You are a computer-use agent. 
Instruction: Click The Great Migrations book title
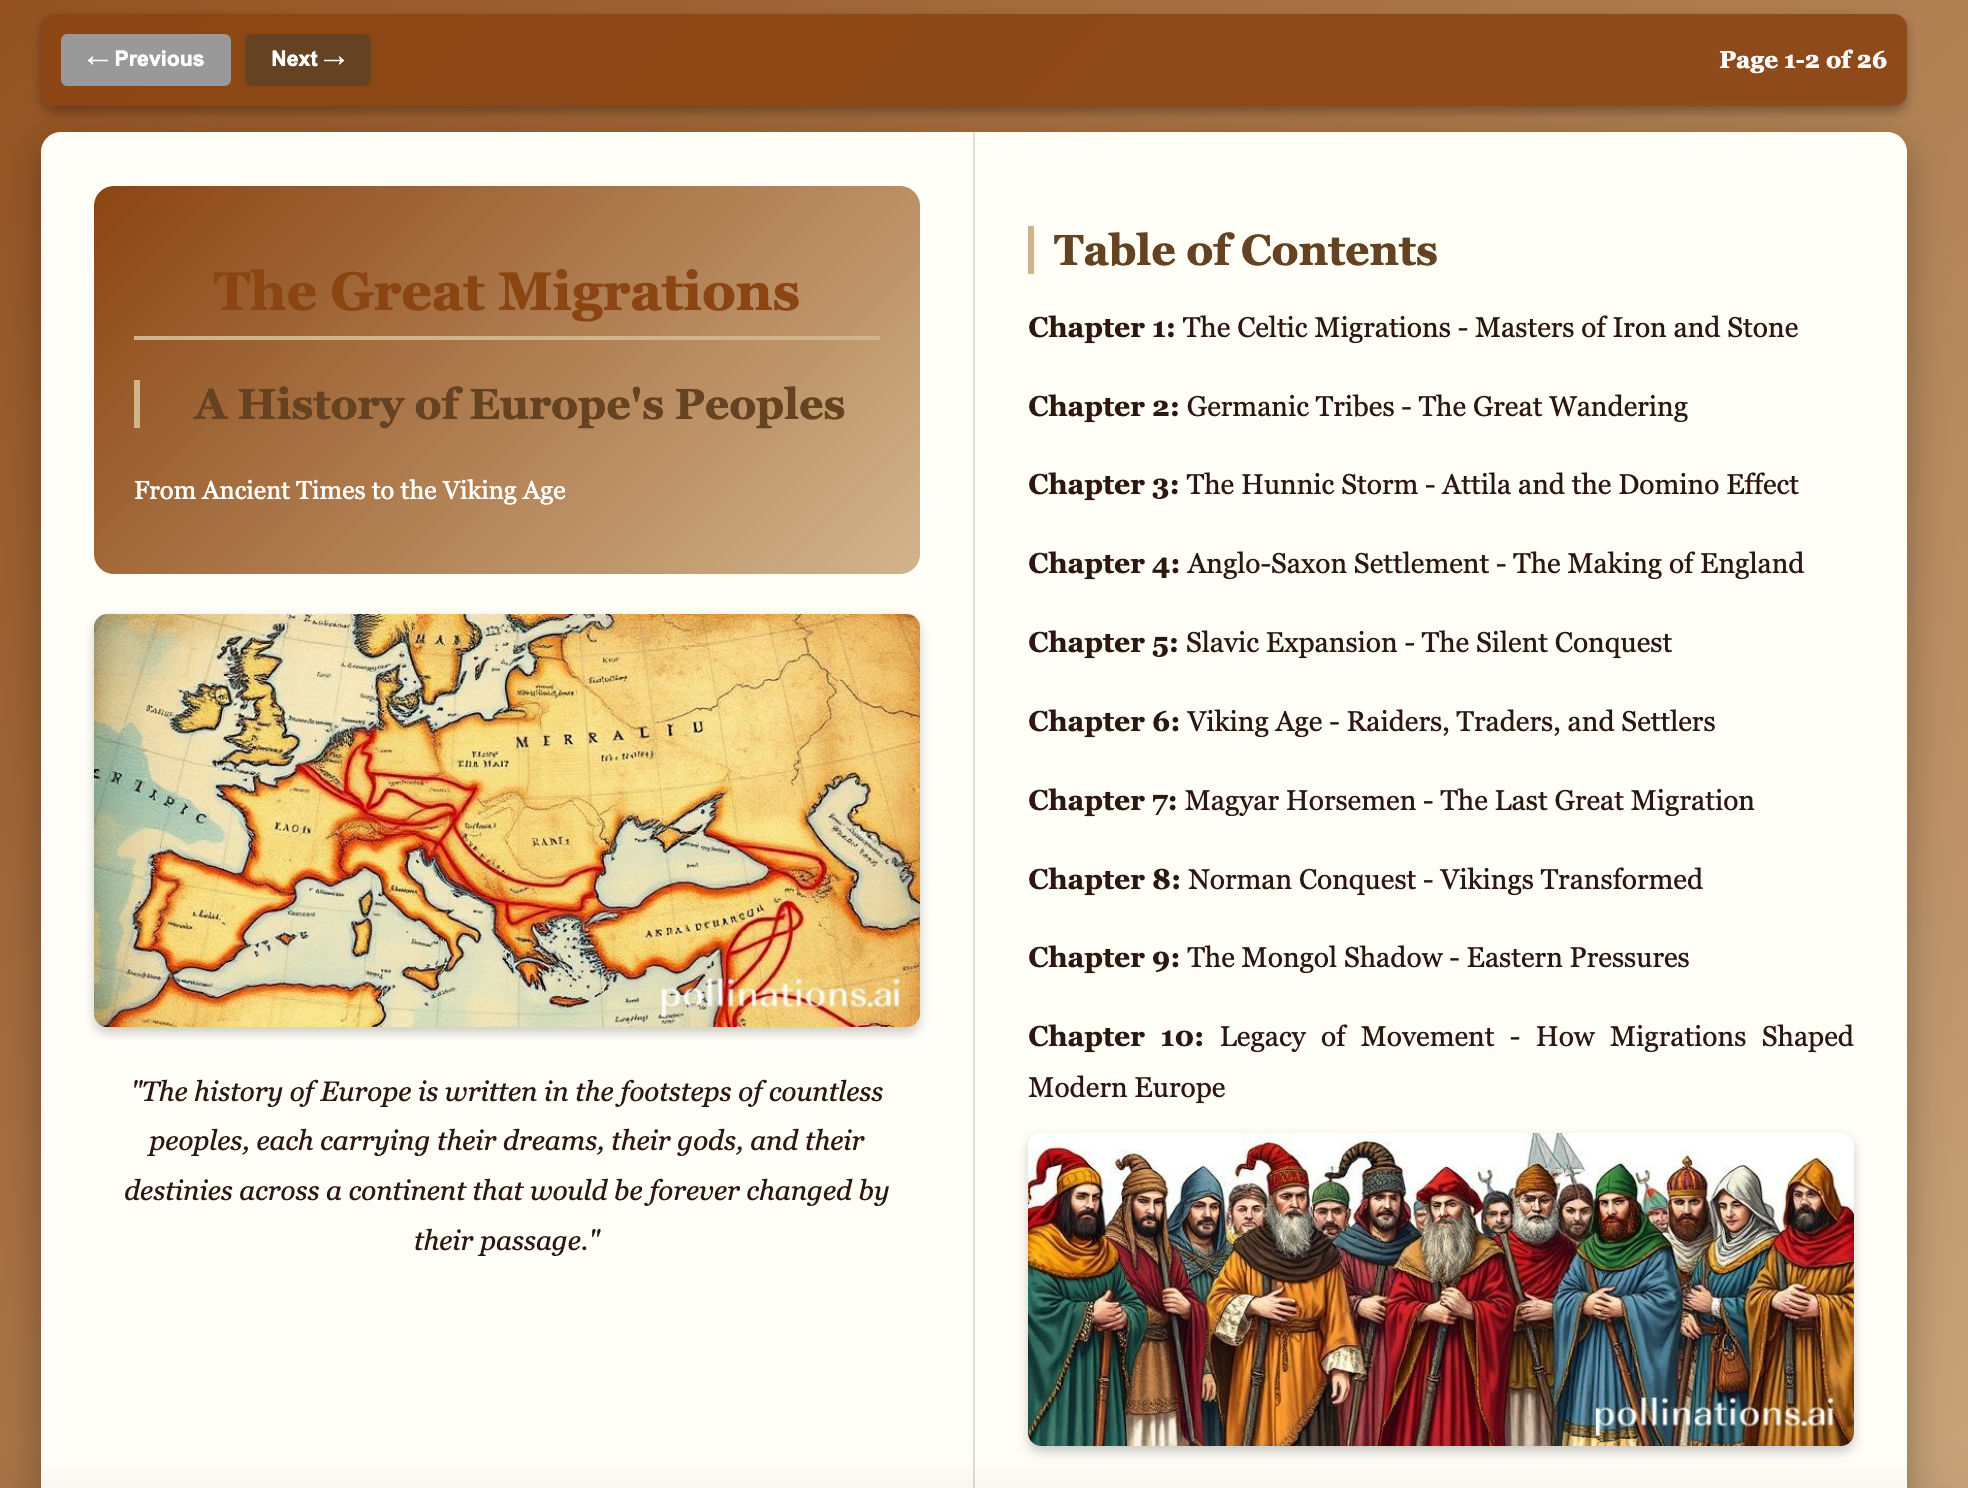[507, 292]
